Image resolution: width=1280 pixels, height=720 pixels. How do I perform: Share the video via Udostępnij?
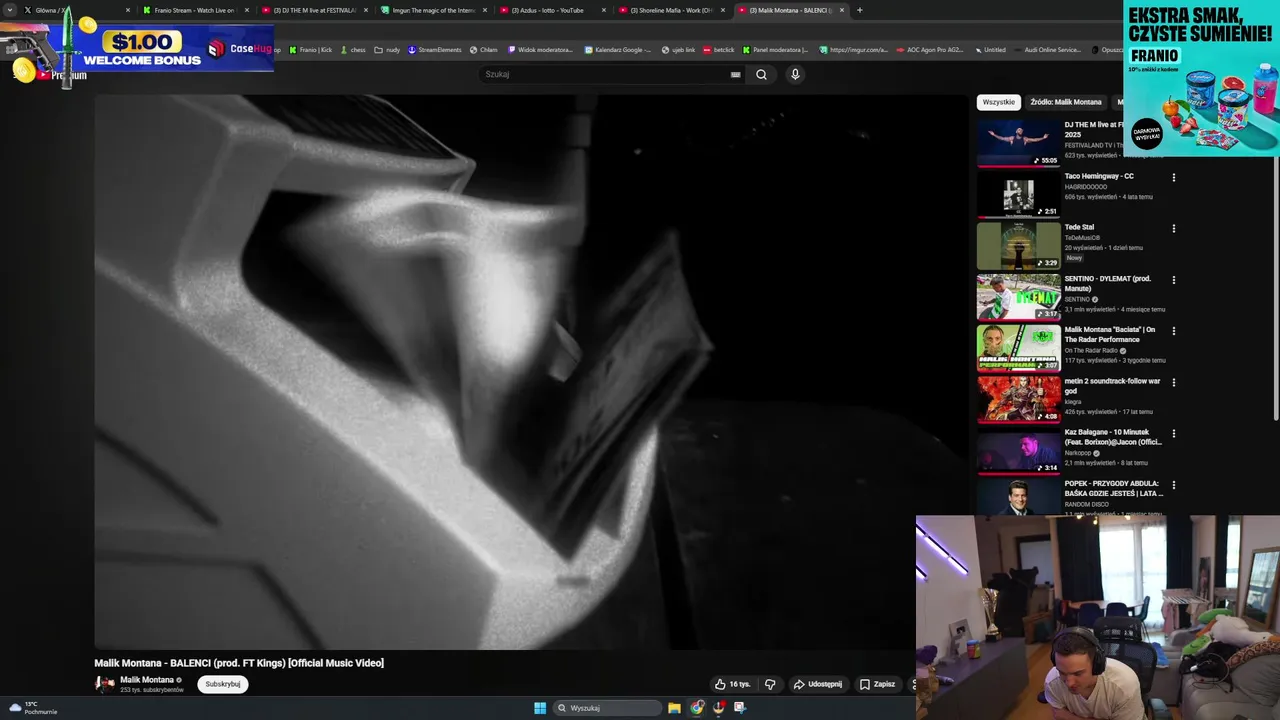pos(817,684)
